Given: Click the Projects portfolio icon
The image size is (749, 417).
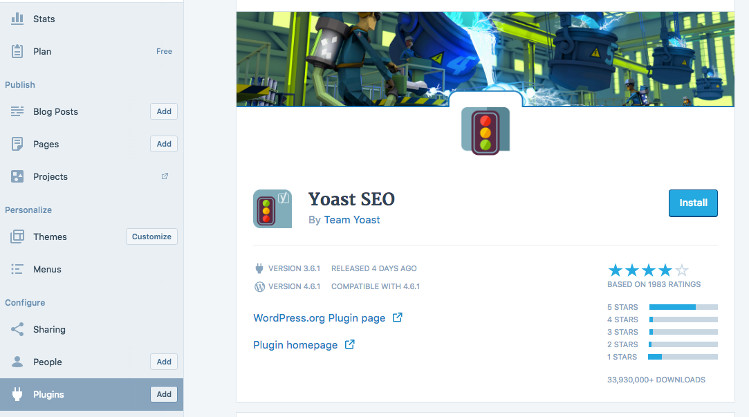Looking at the screenshot, I should tap(17, 177).
